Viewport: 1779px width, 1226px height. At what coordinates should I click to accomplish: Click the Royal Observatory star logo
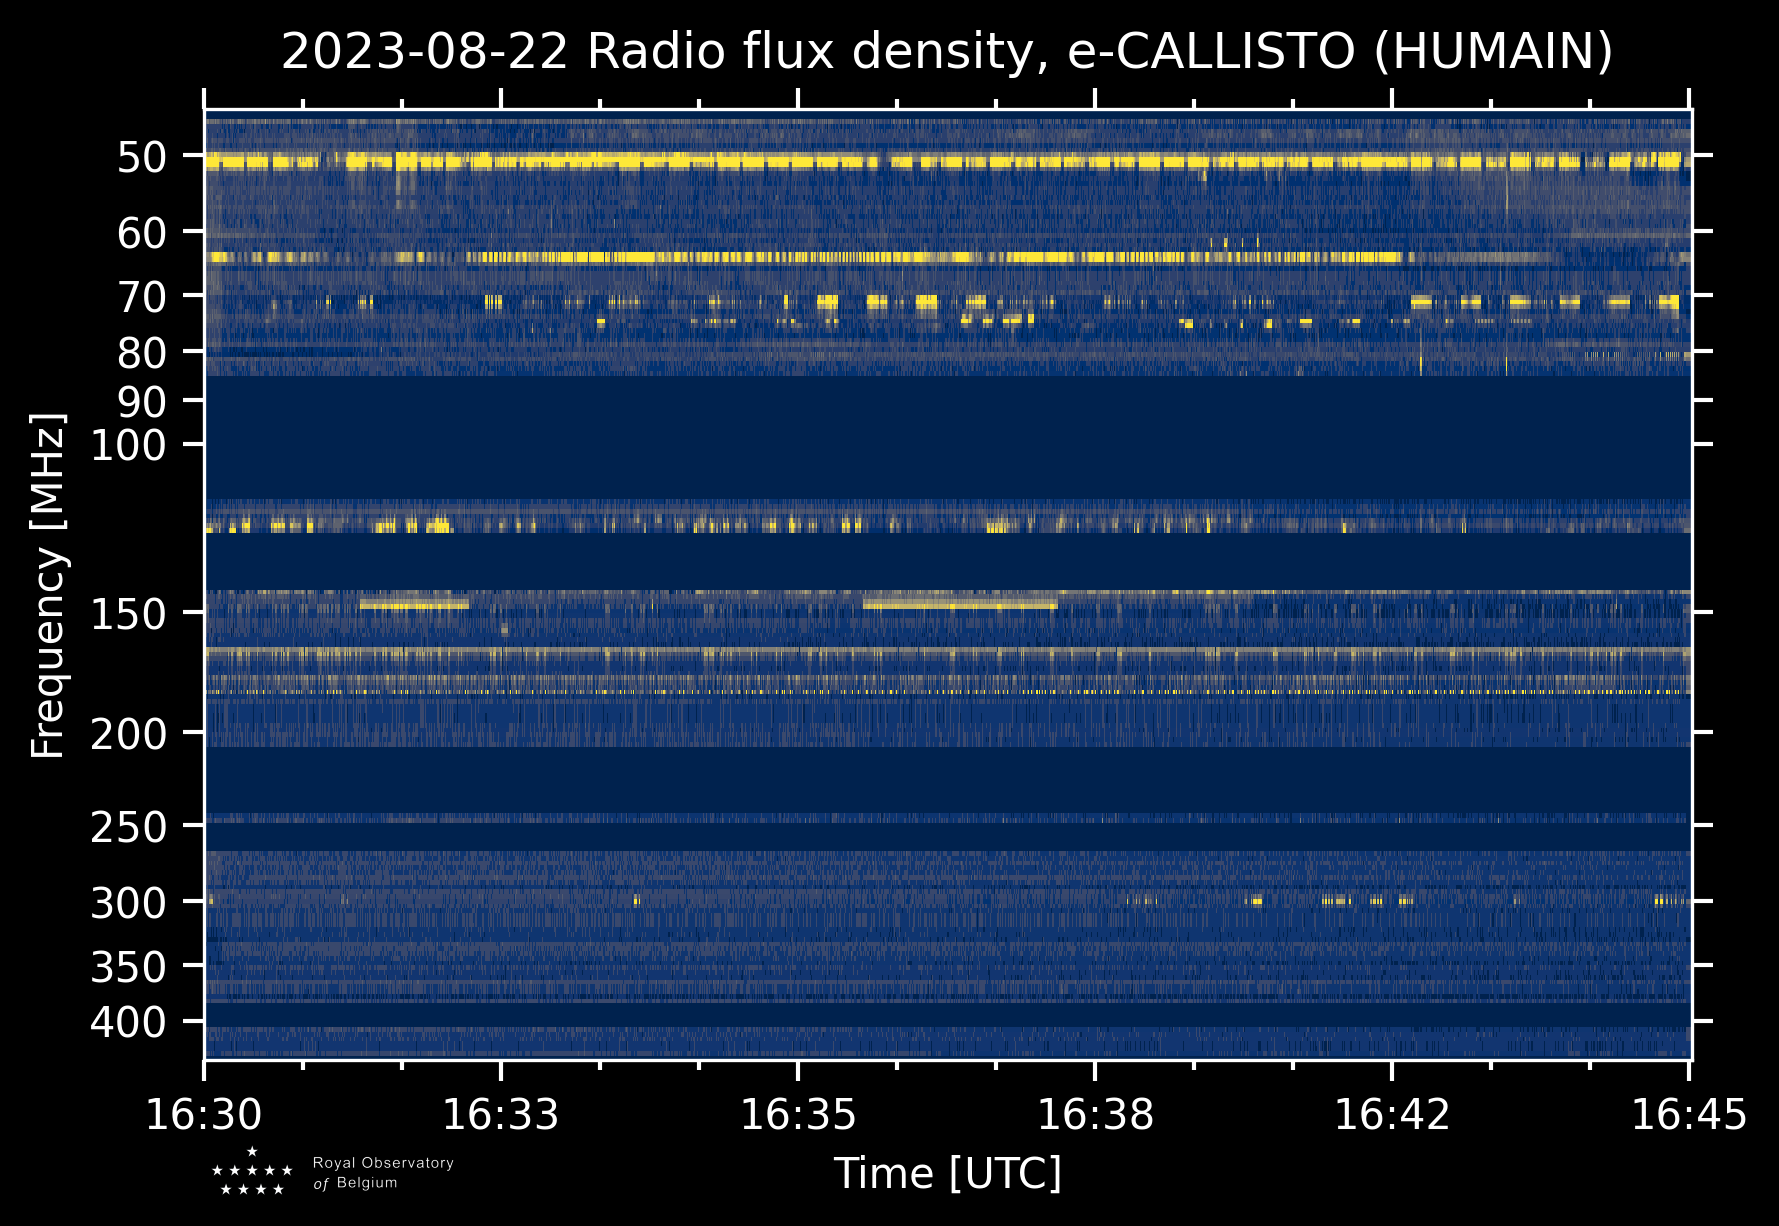coord(252,1172)
